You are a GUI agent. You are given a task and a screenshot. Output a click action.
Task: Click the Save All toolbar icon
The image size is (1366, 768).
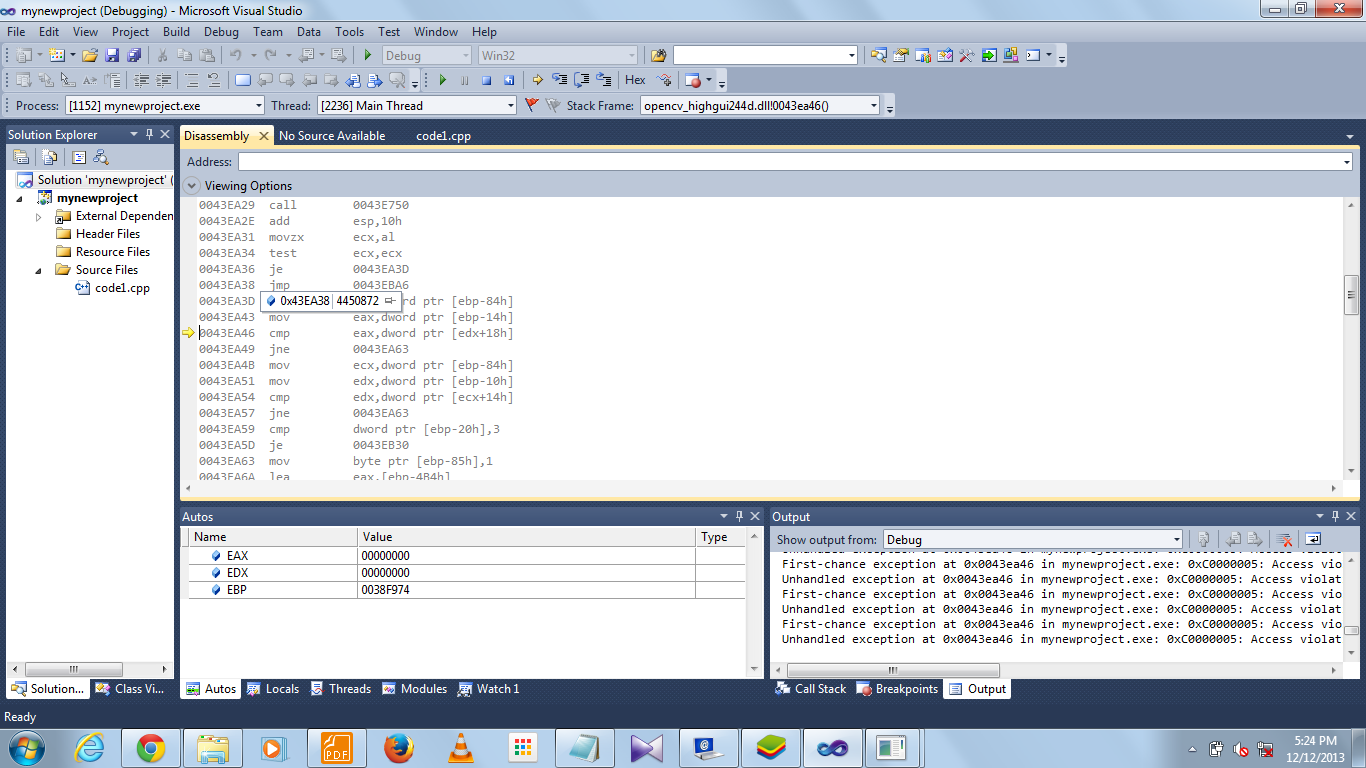[x=133, y=55]
